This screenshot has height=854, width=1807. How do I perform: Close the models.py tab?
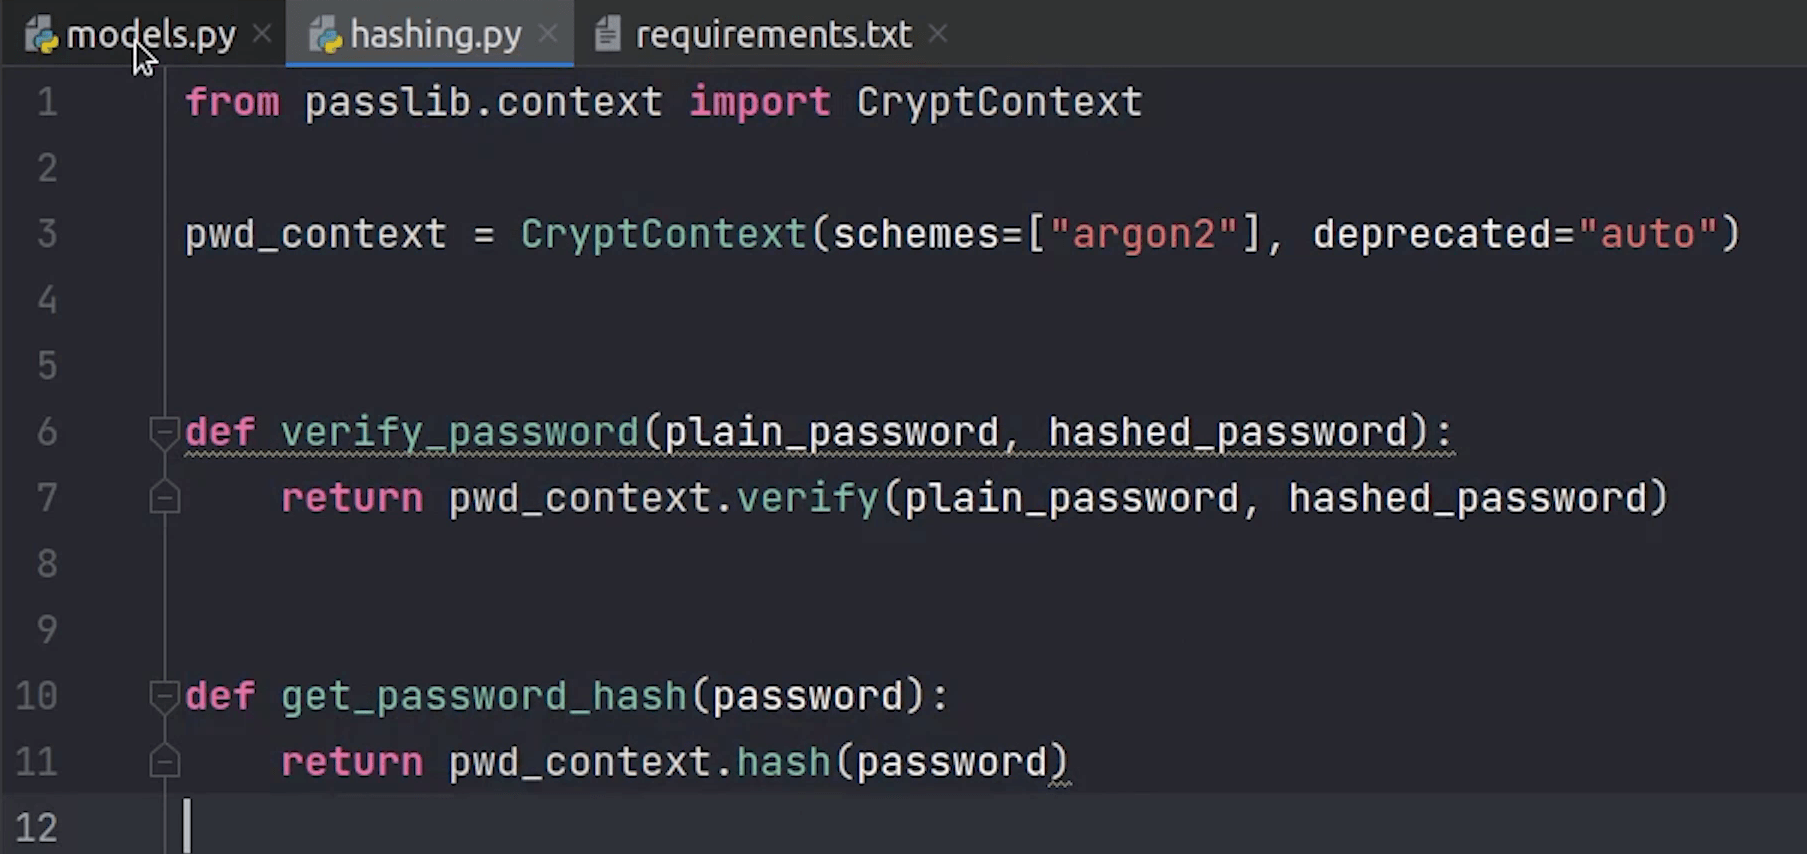point(262,35)
